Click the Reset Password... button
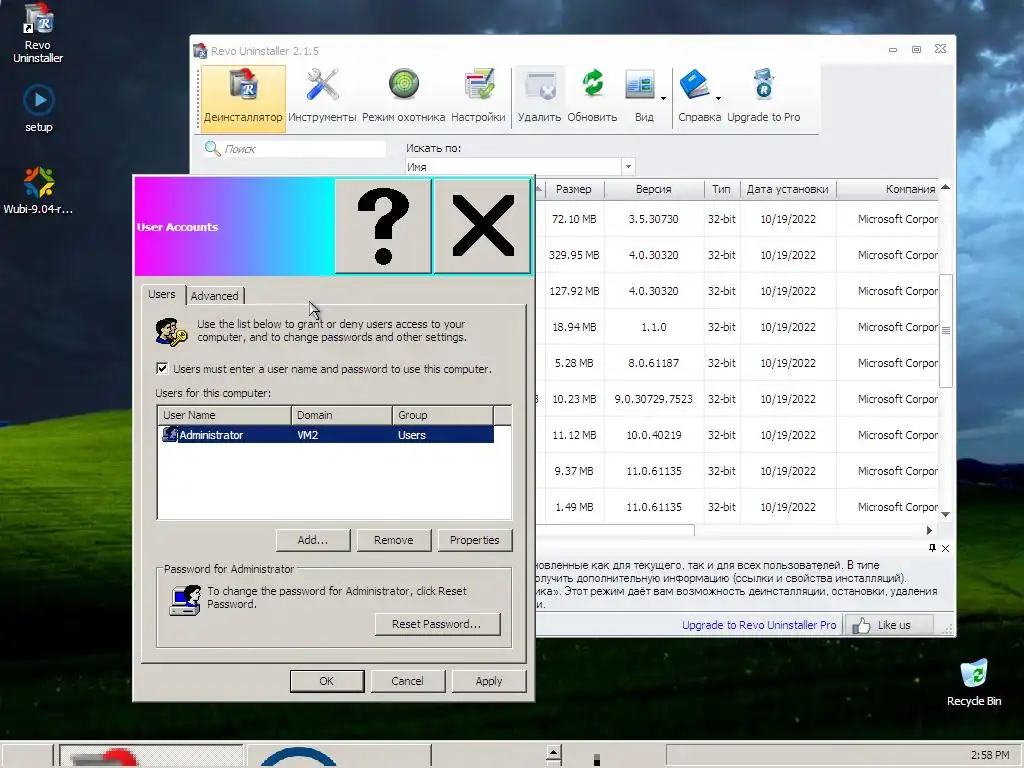This screenshot has width=1024, height=768. 437,624
